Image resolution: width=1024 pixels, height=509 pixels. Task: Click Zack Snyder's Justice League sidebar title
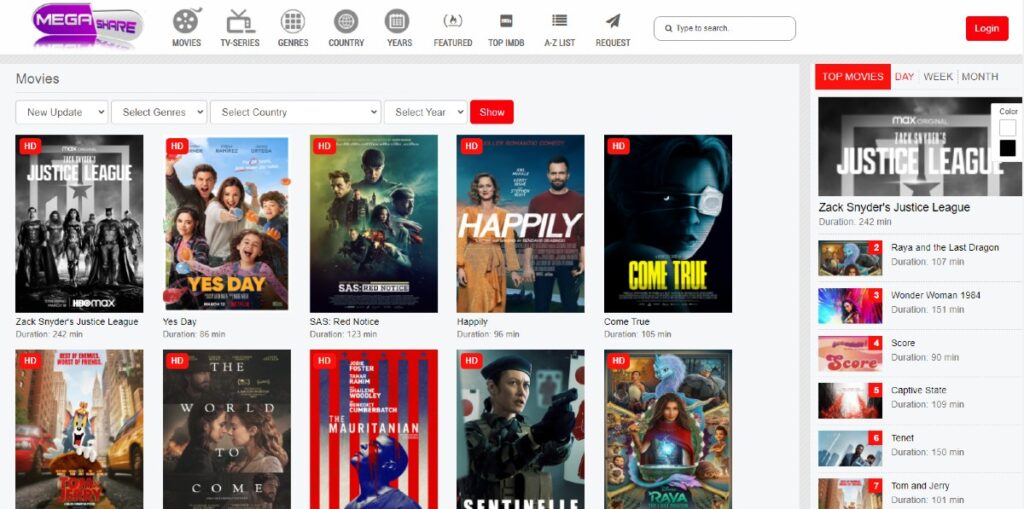[894, 207]
